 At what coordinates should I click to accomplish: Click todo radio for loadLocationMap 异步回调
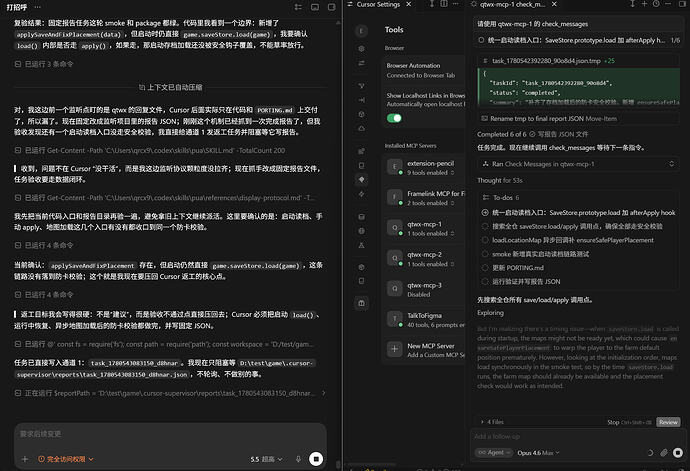coord(485,240)
